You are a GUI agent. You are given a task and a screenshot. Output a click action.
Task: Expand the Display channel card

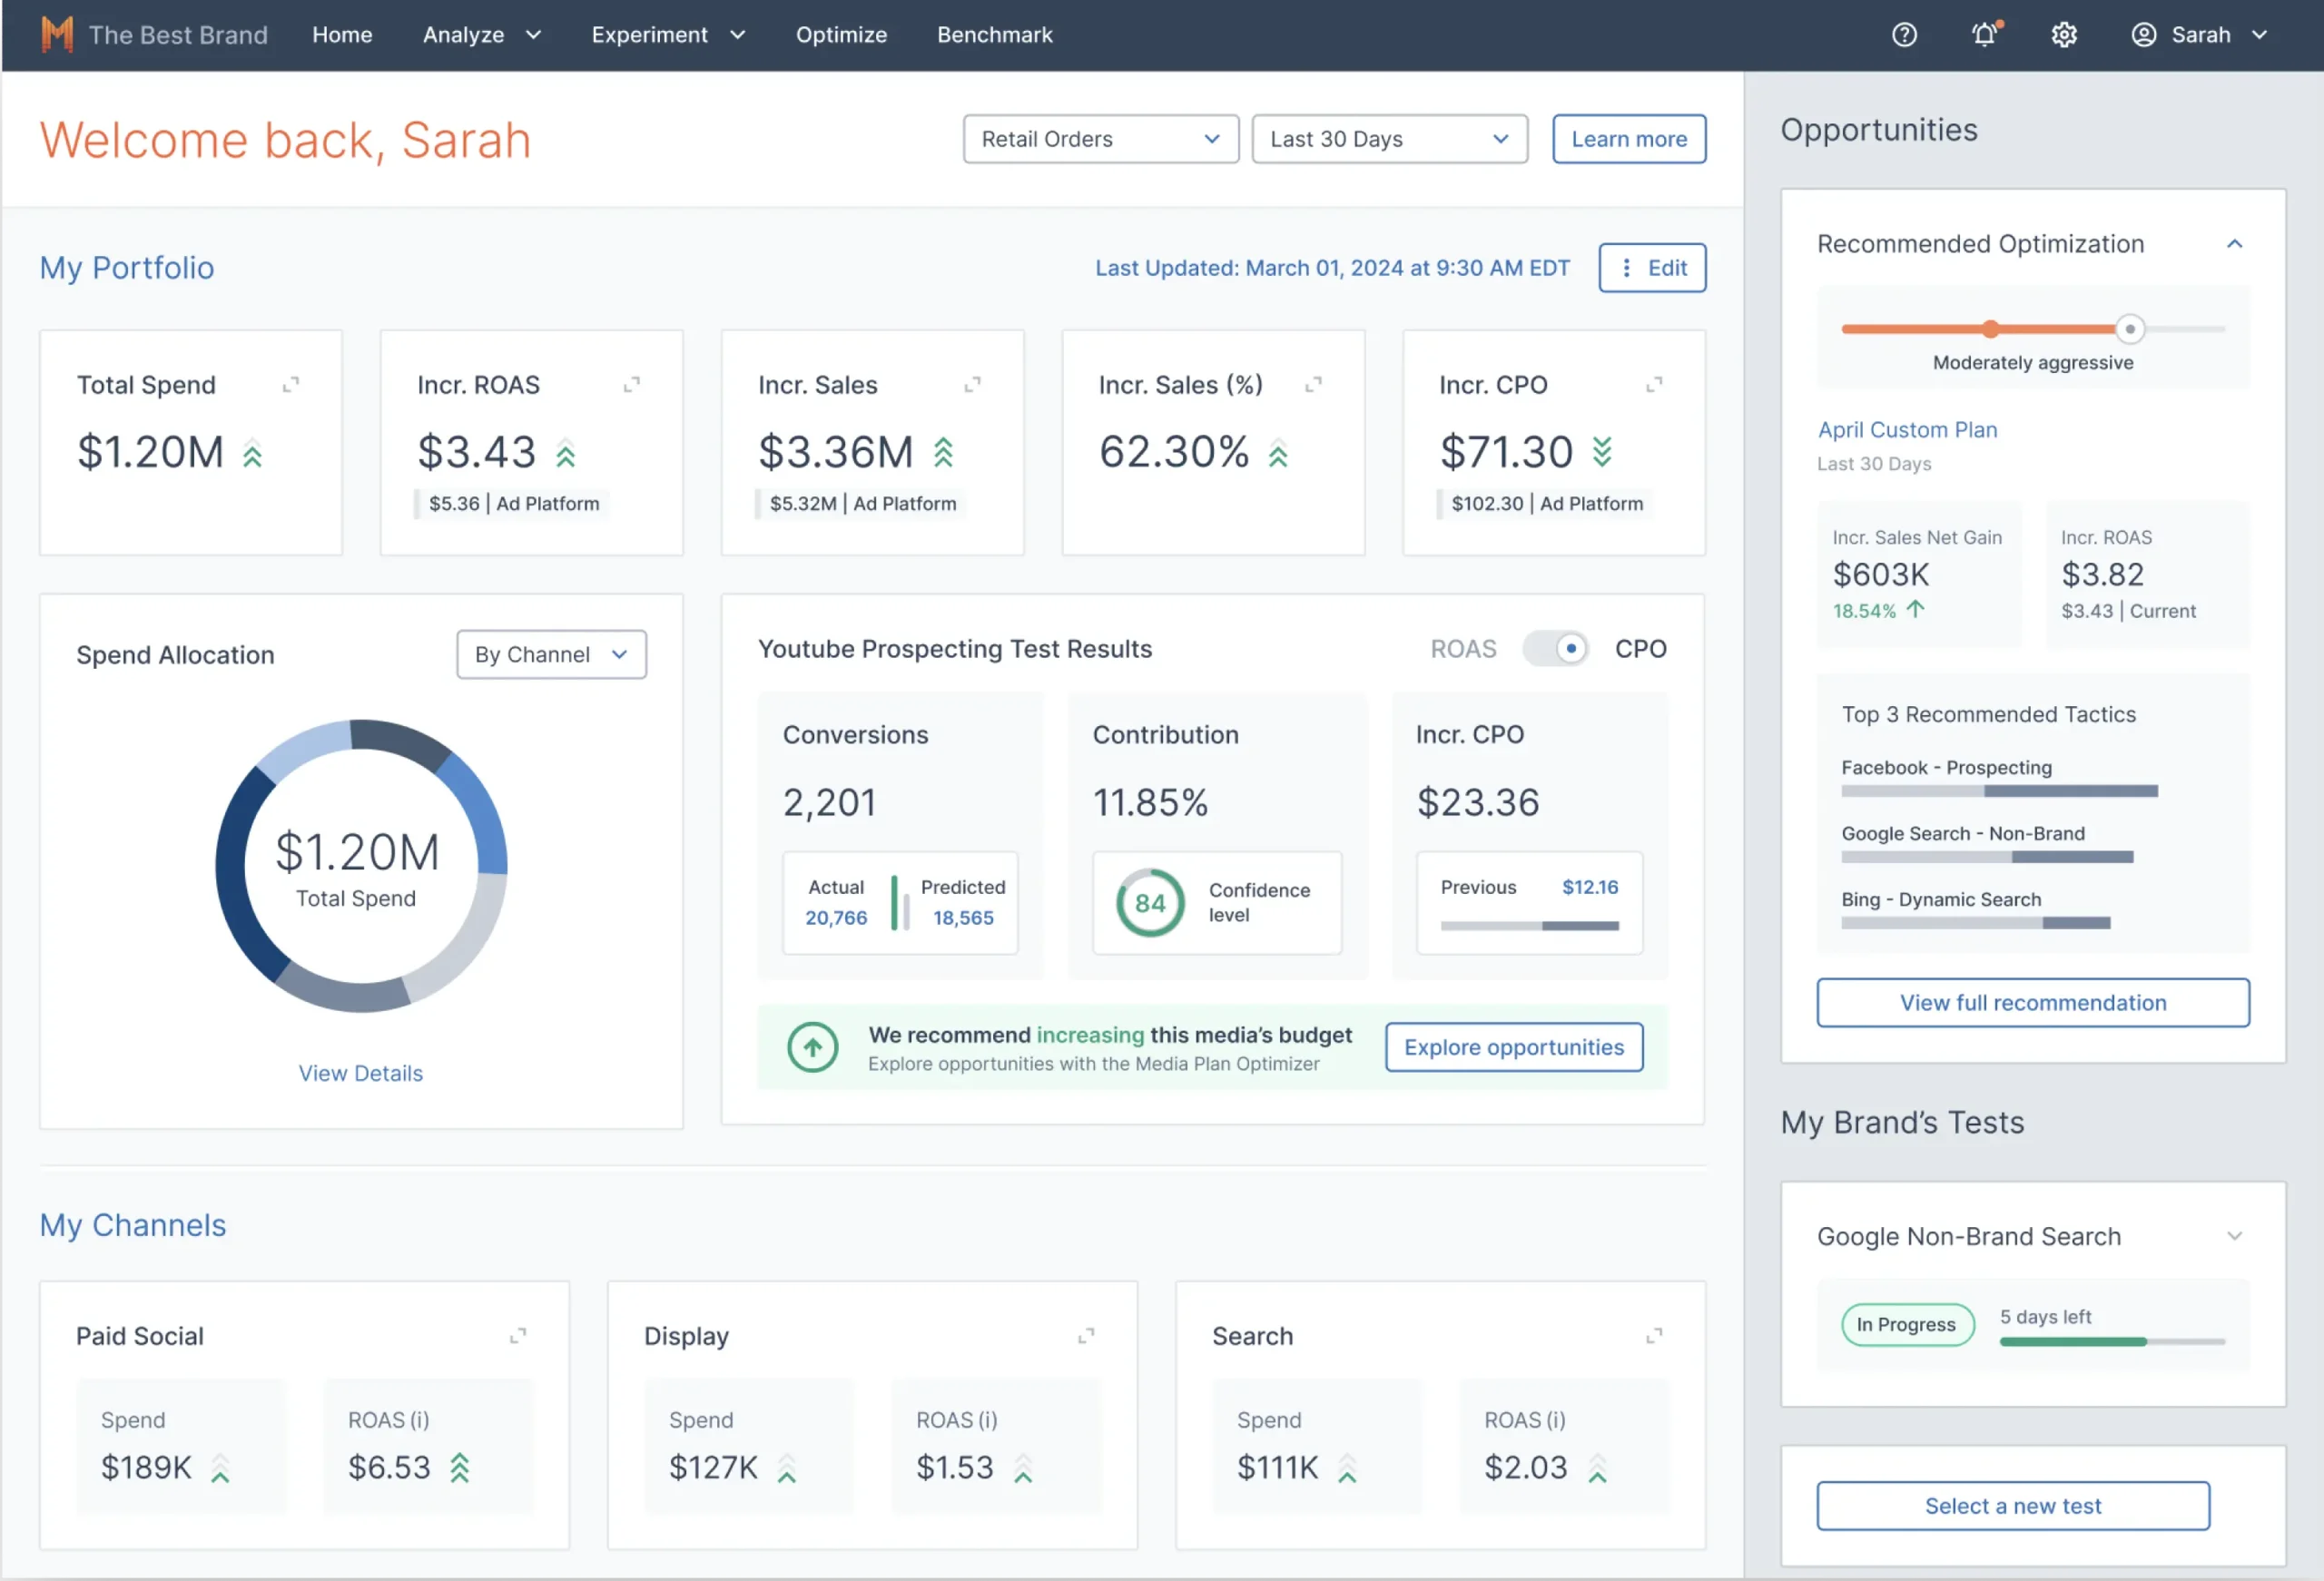tap(1086, 1335)
